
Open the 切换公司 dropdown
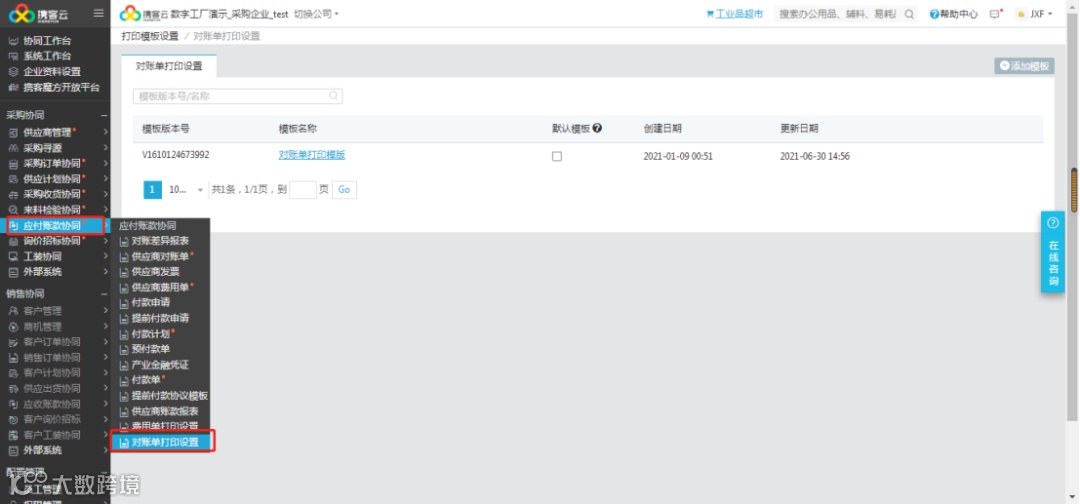(x=316, y=14)
